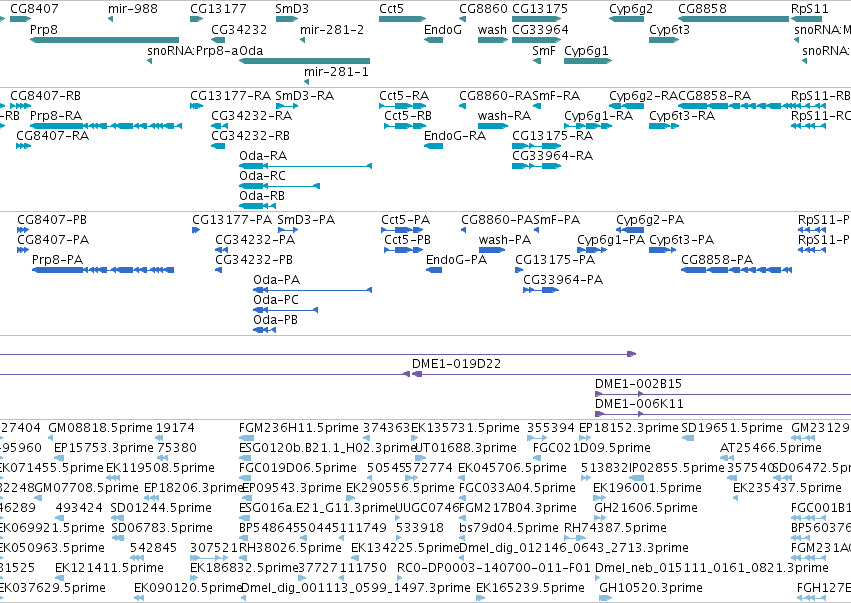Select the CG8858-RA transcript

click(733, 106)
